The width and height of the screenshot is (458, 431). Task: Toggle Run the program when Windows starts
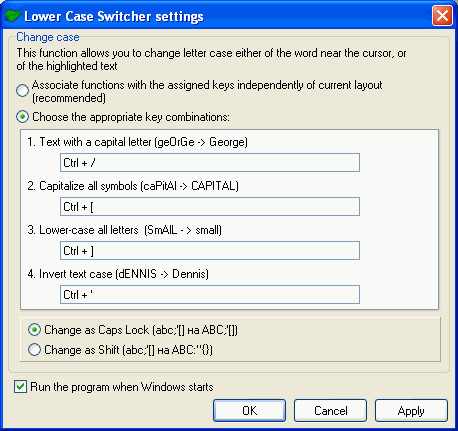20,387
